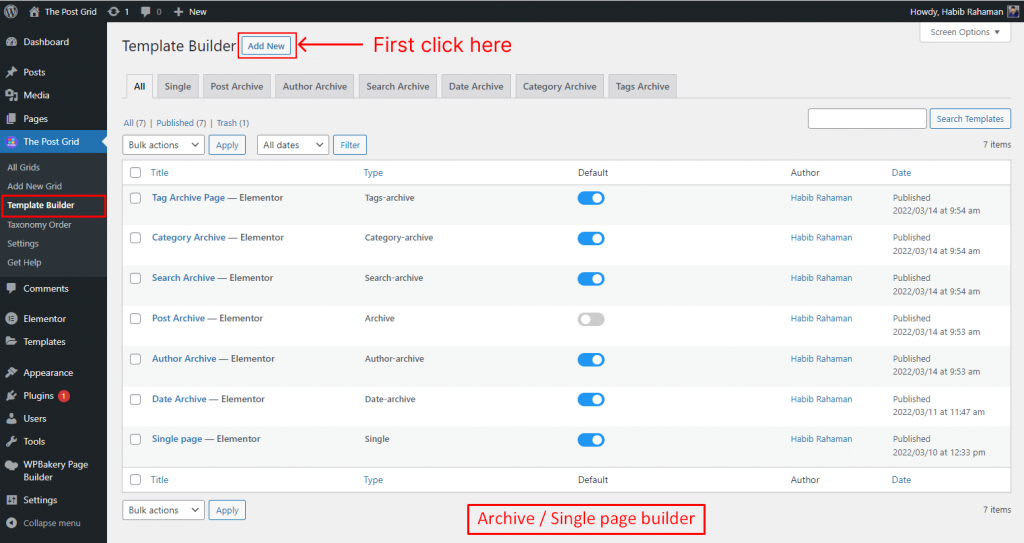This screenshot has height=543, width=1024.
Task: Check the Tag Archive Page row checkbox
Action: 135,198
